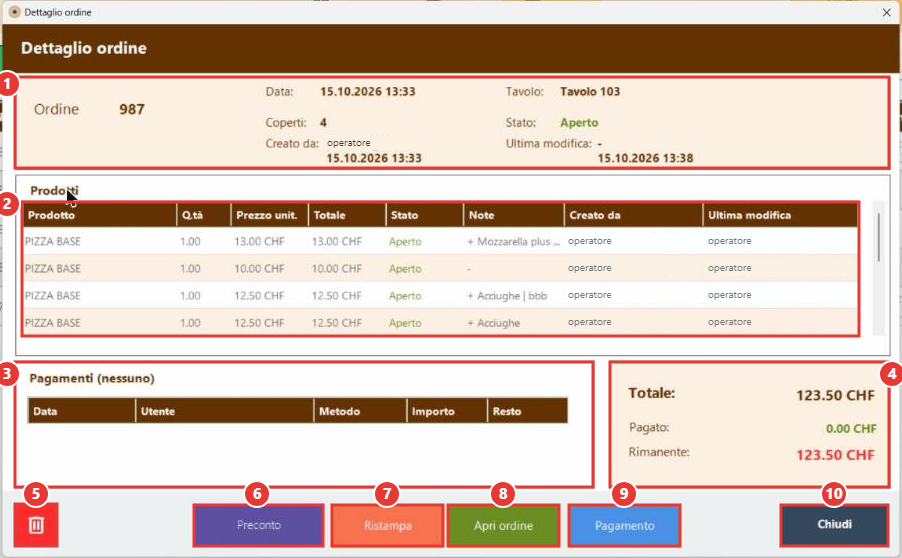Select last PIZZA BASE row with Acciughe
The width and height of the screenshot is (902, 558).
point(441,322)
